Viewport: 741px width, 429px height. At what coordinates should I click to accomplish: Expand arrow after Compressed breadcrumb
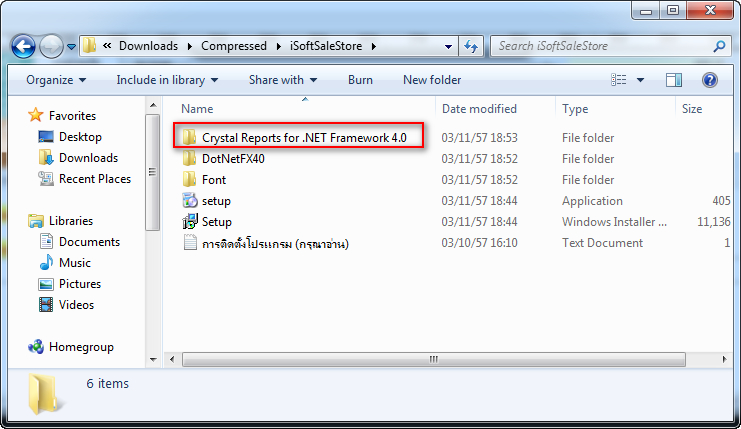click(x=278, y=46)
